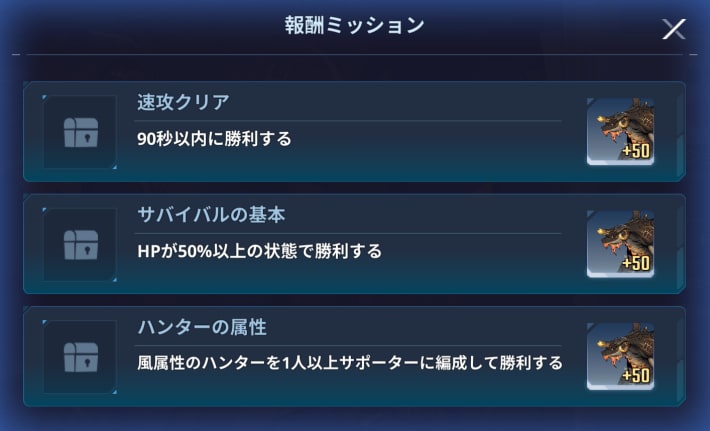Select the サバイバルの基本 mission title
Image resolution: width=710 pixels, height=431 pixels.
click(x=211, y=215)
